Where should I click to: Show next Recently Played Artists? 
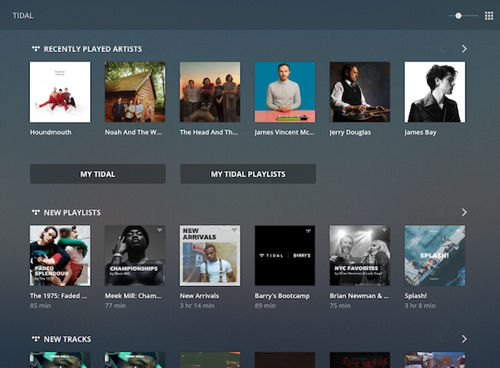pyautogui.click(x=464, y=49)
